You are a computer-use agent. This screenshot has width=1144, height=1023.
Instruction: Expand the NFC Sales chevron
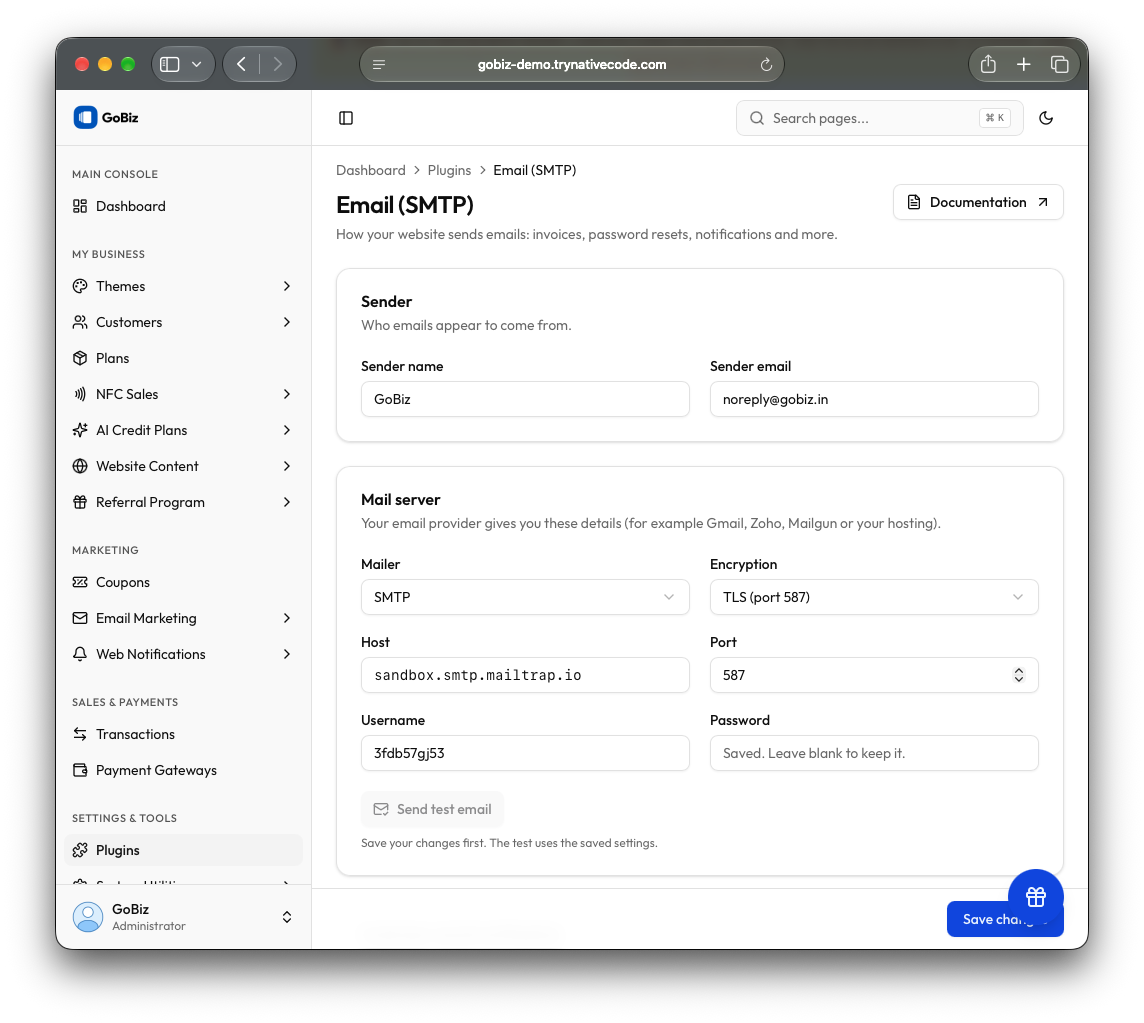tap(287, 394)
